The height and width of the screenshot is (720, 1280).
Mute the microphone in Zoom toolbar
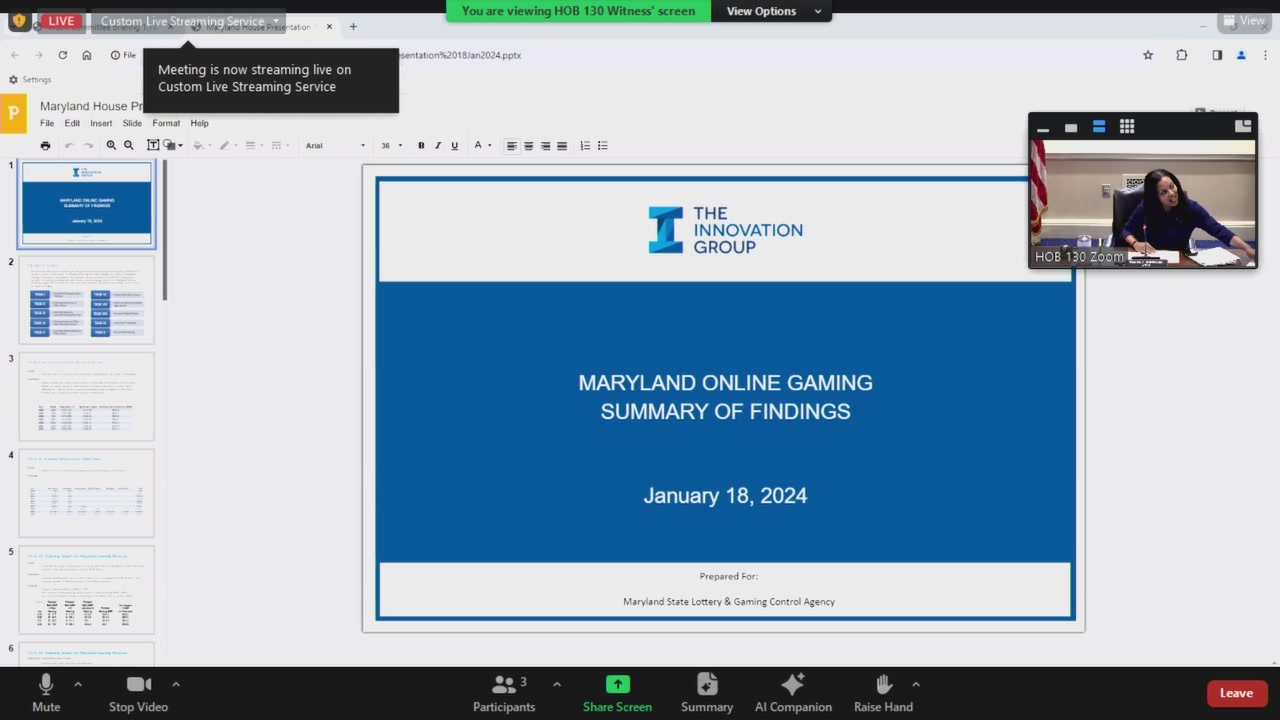coord(46,693)
